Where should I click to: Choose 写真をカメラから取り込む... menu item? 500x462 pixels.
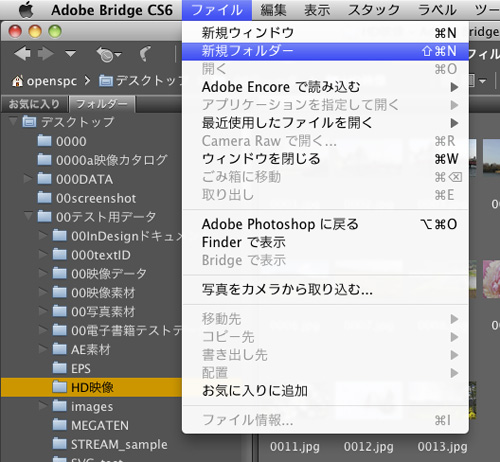[325, 290]
